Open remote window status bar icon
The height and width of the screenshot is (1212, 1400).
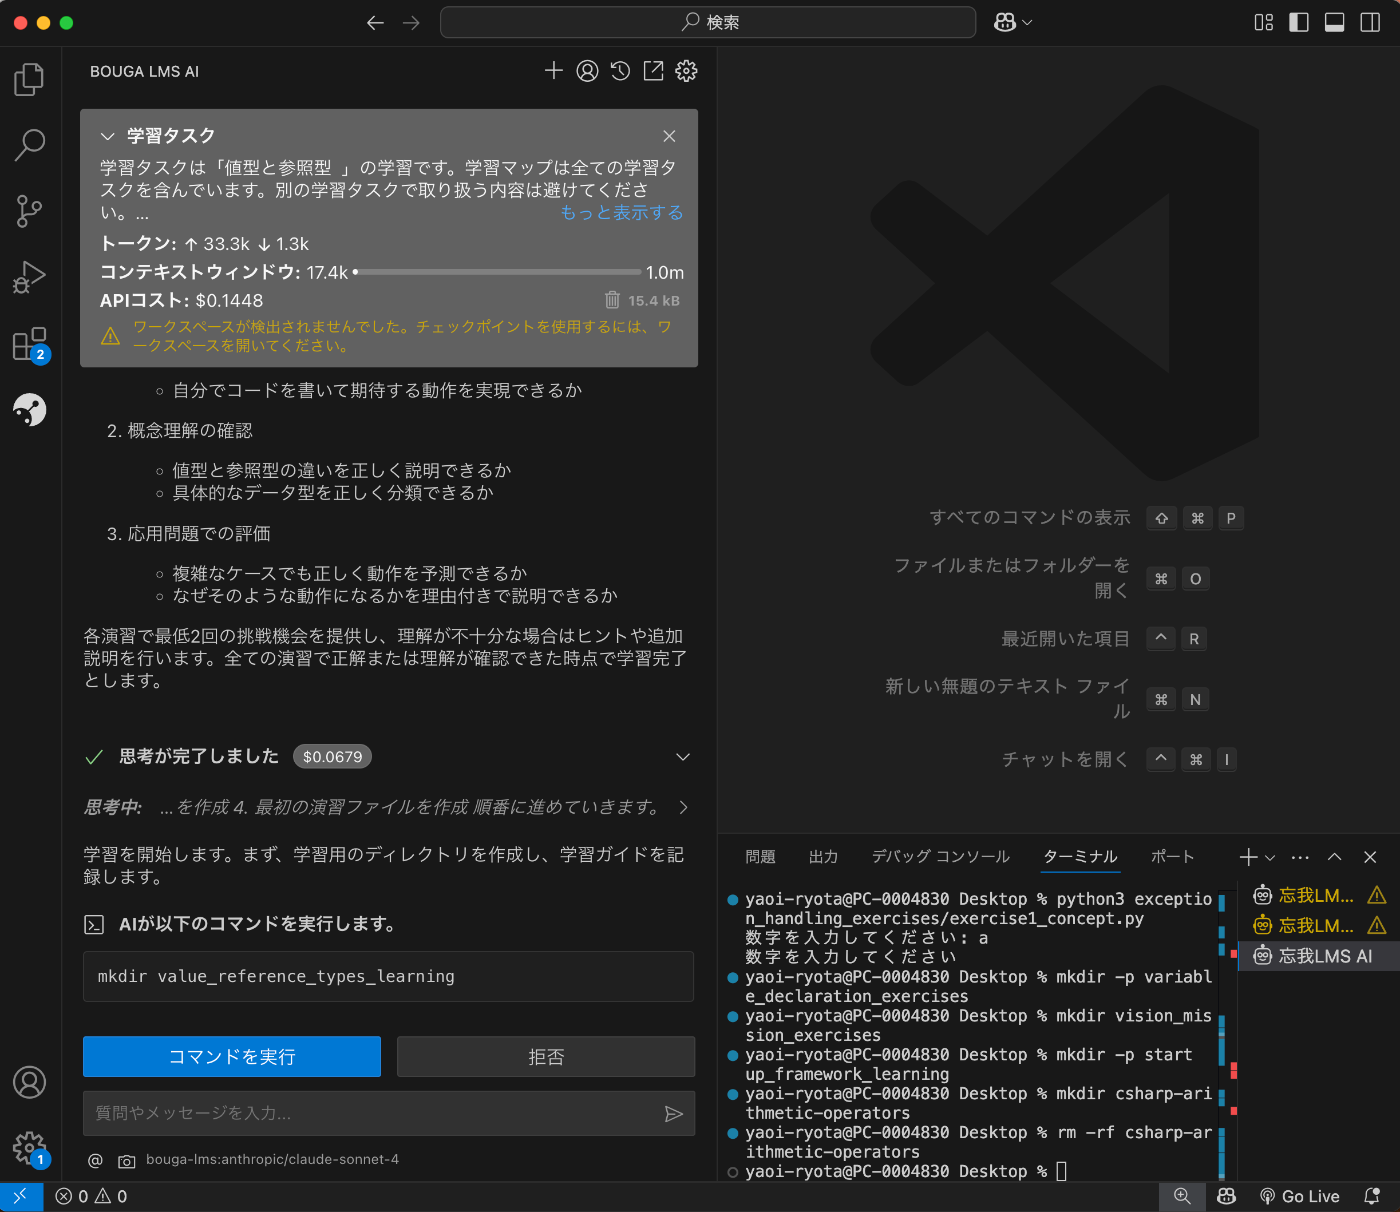[21, 1196]
